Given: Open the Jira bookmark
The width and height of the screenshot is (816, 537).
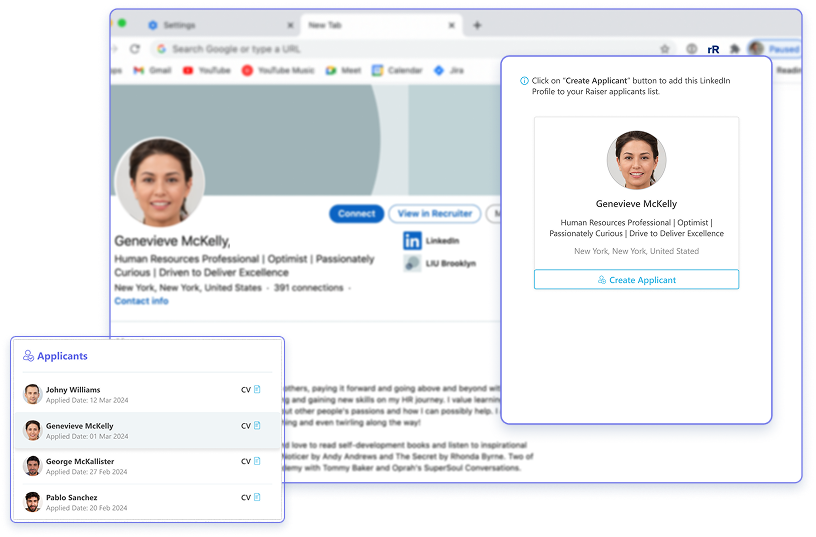Looking at the screenshot, I should coord(449,70).
